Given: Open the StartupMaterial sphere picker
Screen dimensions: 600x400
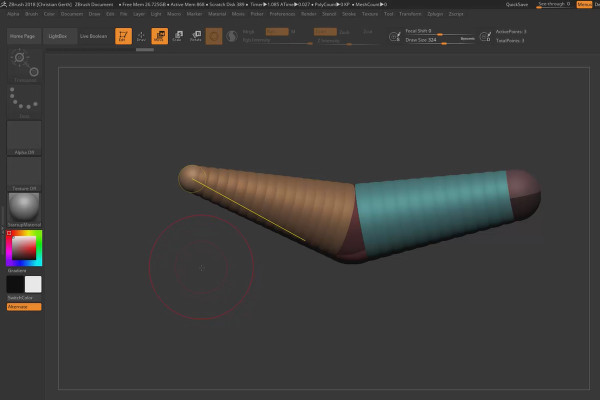Looking at the screenshot, I should pyautogui.click(x=24, y=210).
